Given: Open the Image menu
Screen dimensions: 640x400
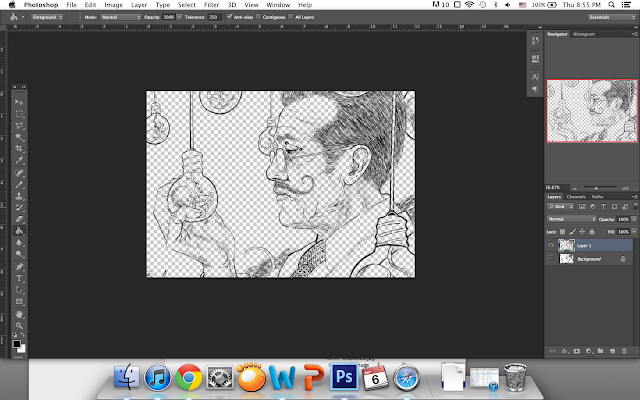Looking at the screenshot, I should click(x=113, y=5).
